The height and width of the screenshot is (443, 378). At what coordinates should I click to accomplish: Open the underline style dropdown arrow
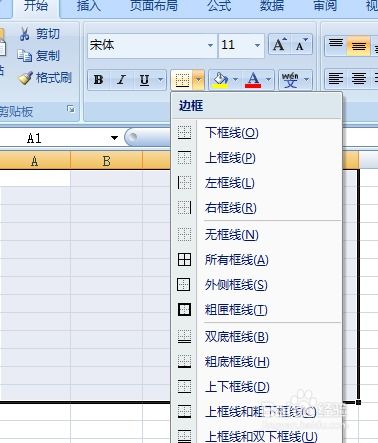pos(160,80)
